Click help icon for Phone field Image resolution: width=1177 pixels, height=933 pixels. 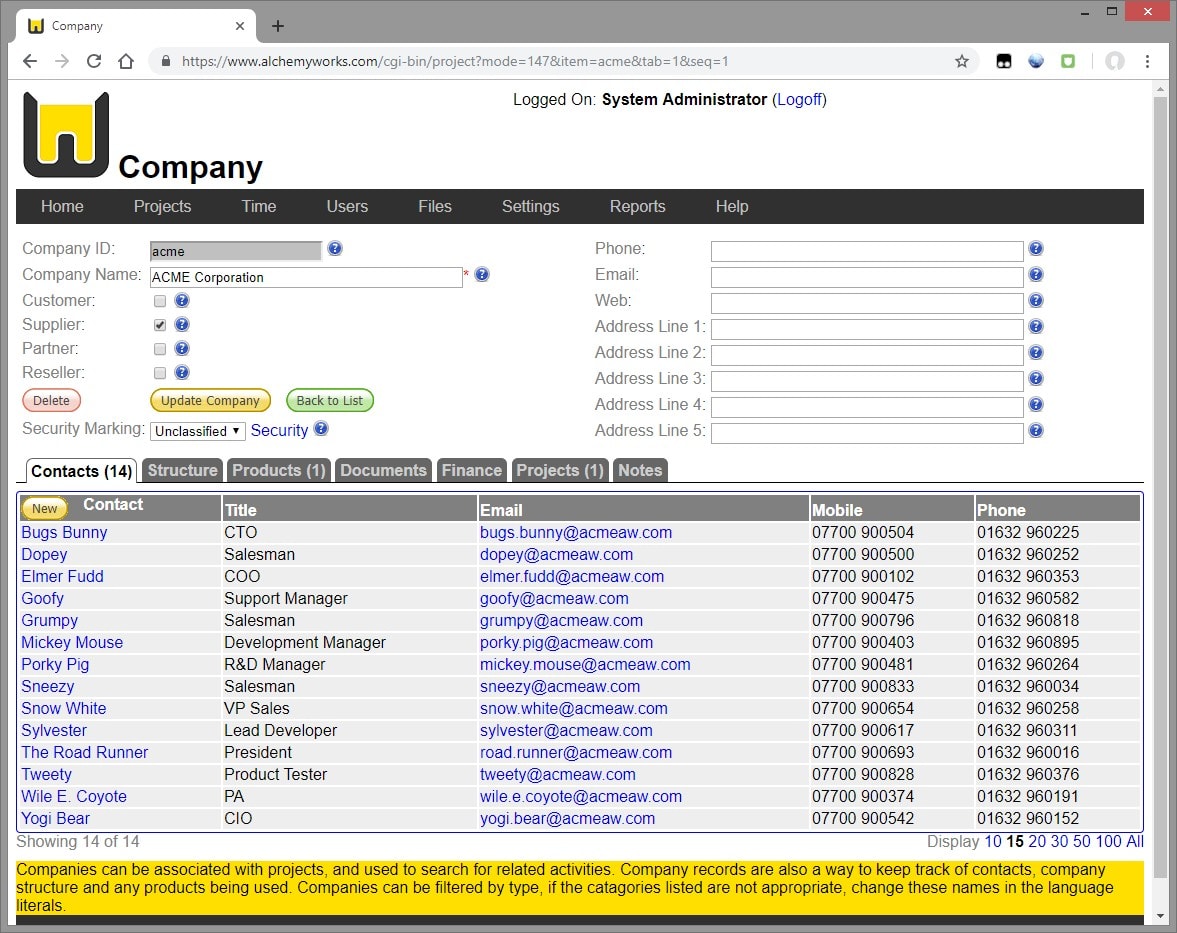pyautogui.click(x=1036, y=248)
